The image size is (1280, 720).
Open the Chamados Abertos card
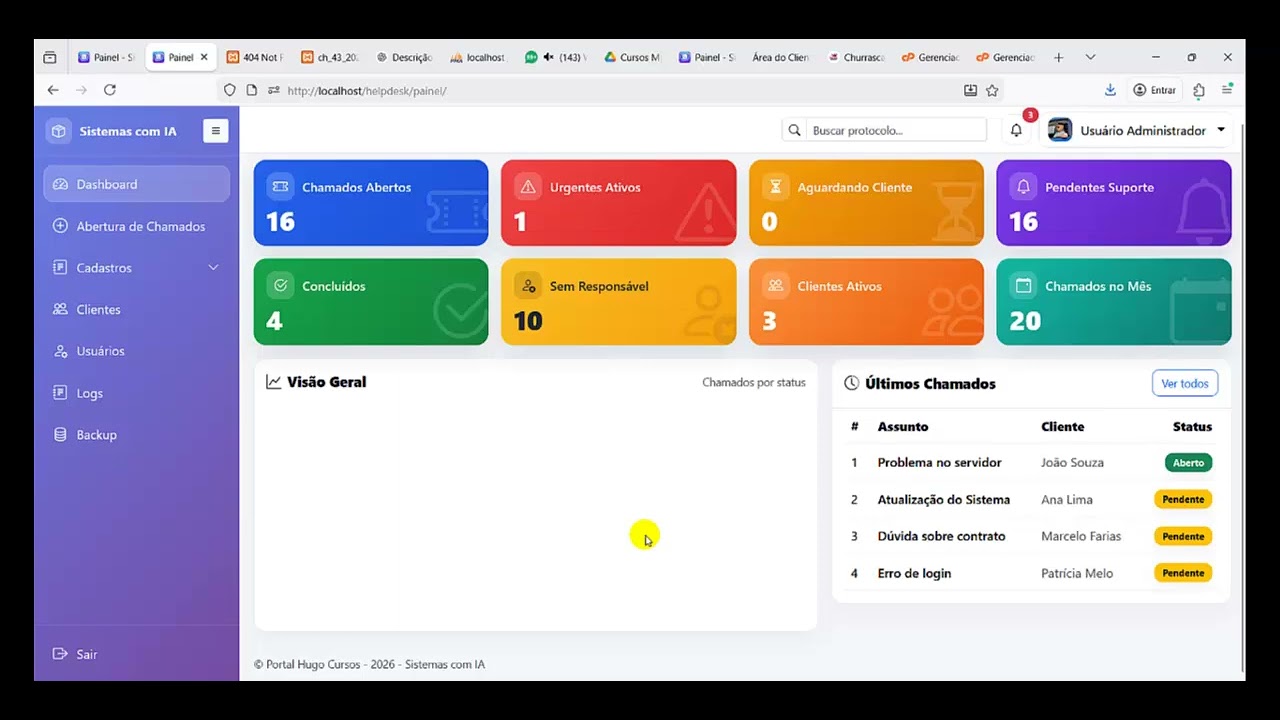(371, 203)
